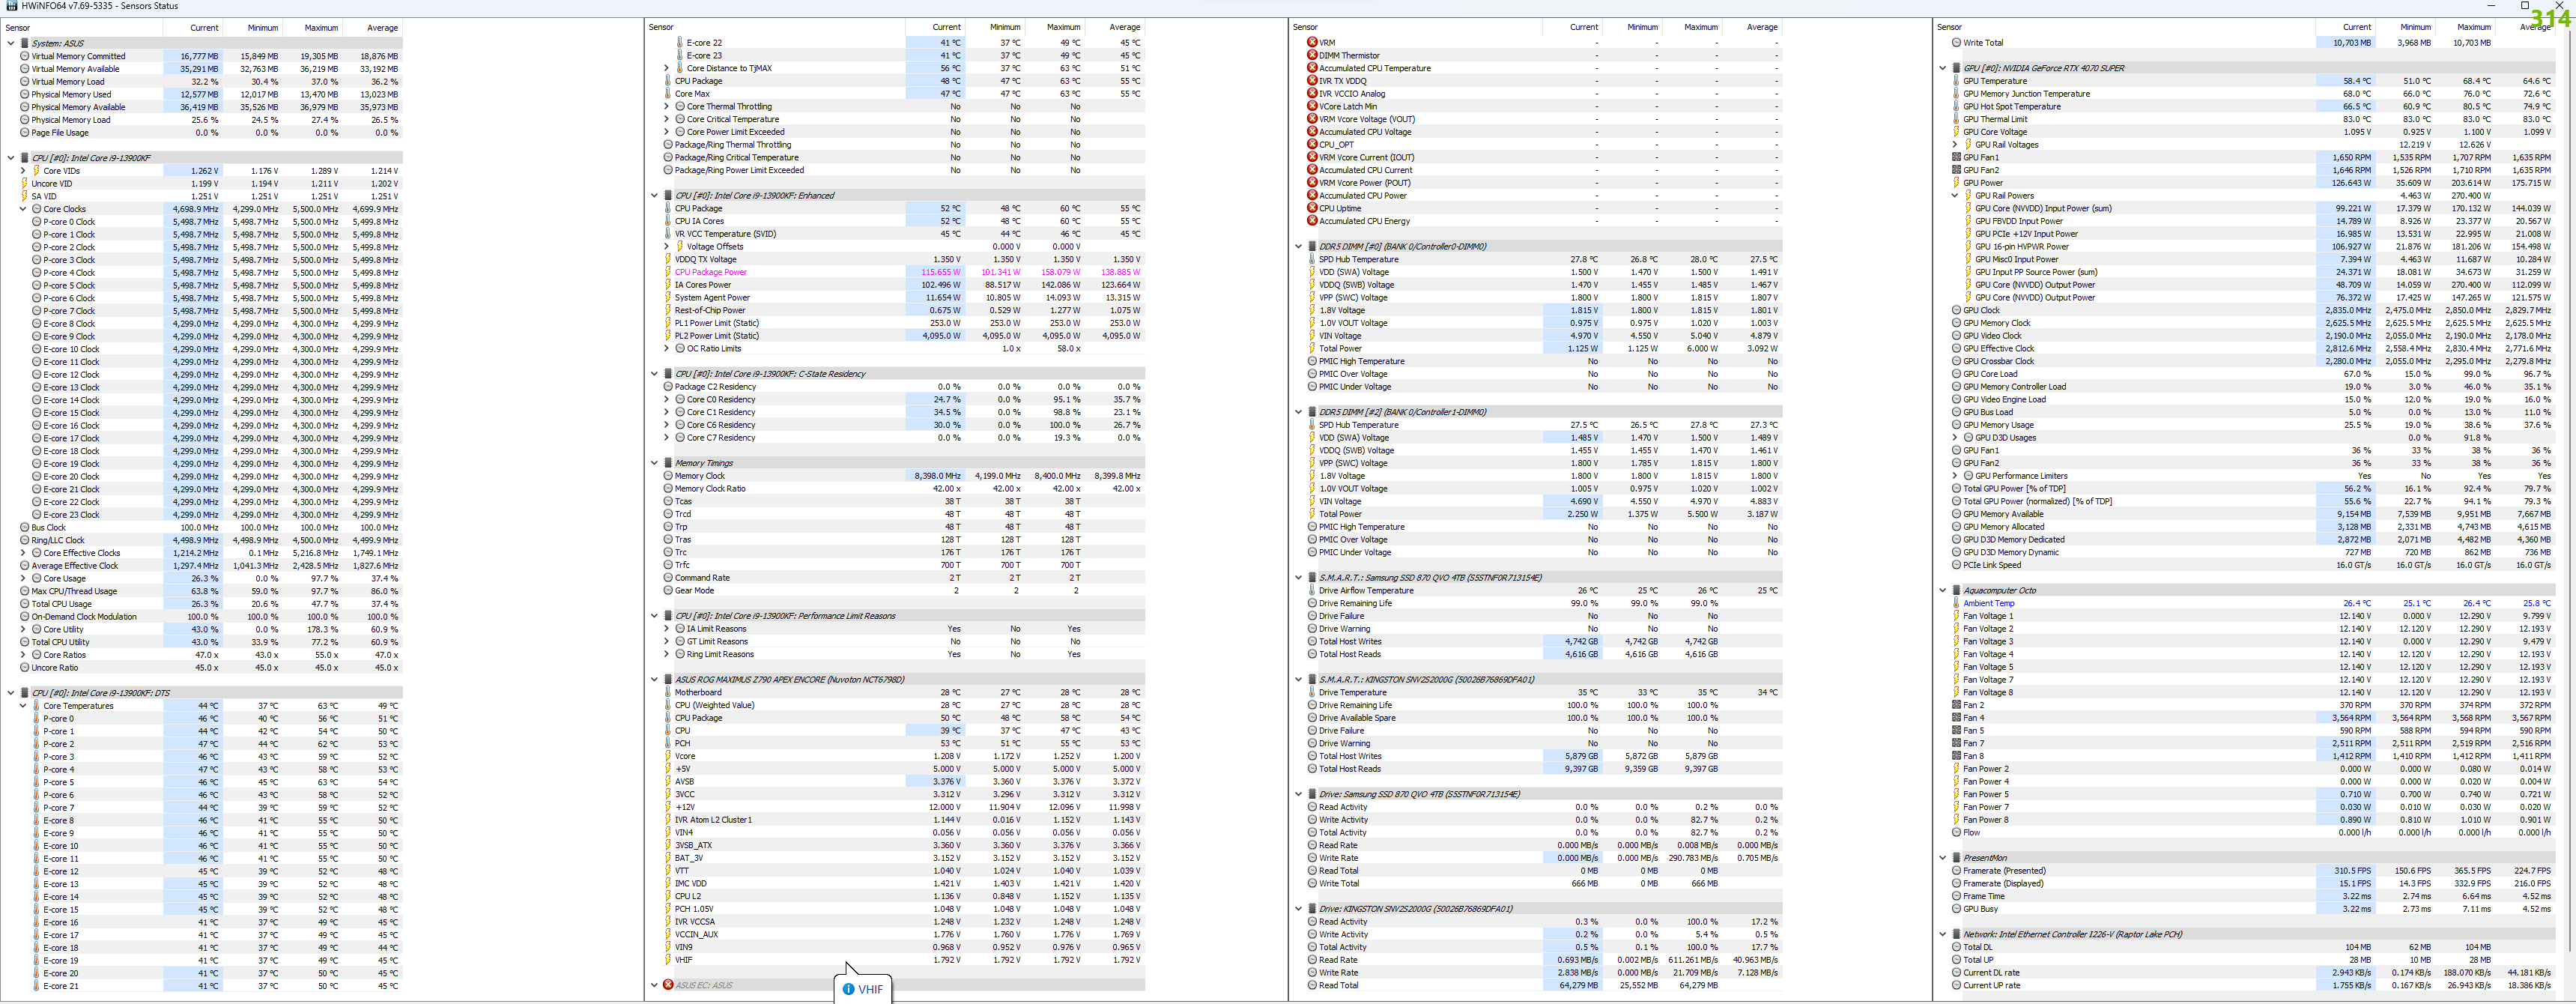Click the lightning icon beside GPU Power
Viewport: 2576px width, 1004px height.
pos(1956,183)
